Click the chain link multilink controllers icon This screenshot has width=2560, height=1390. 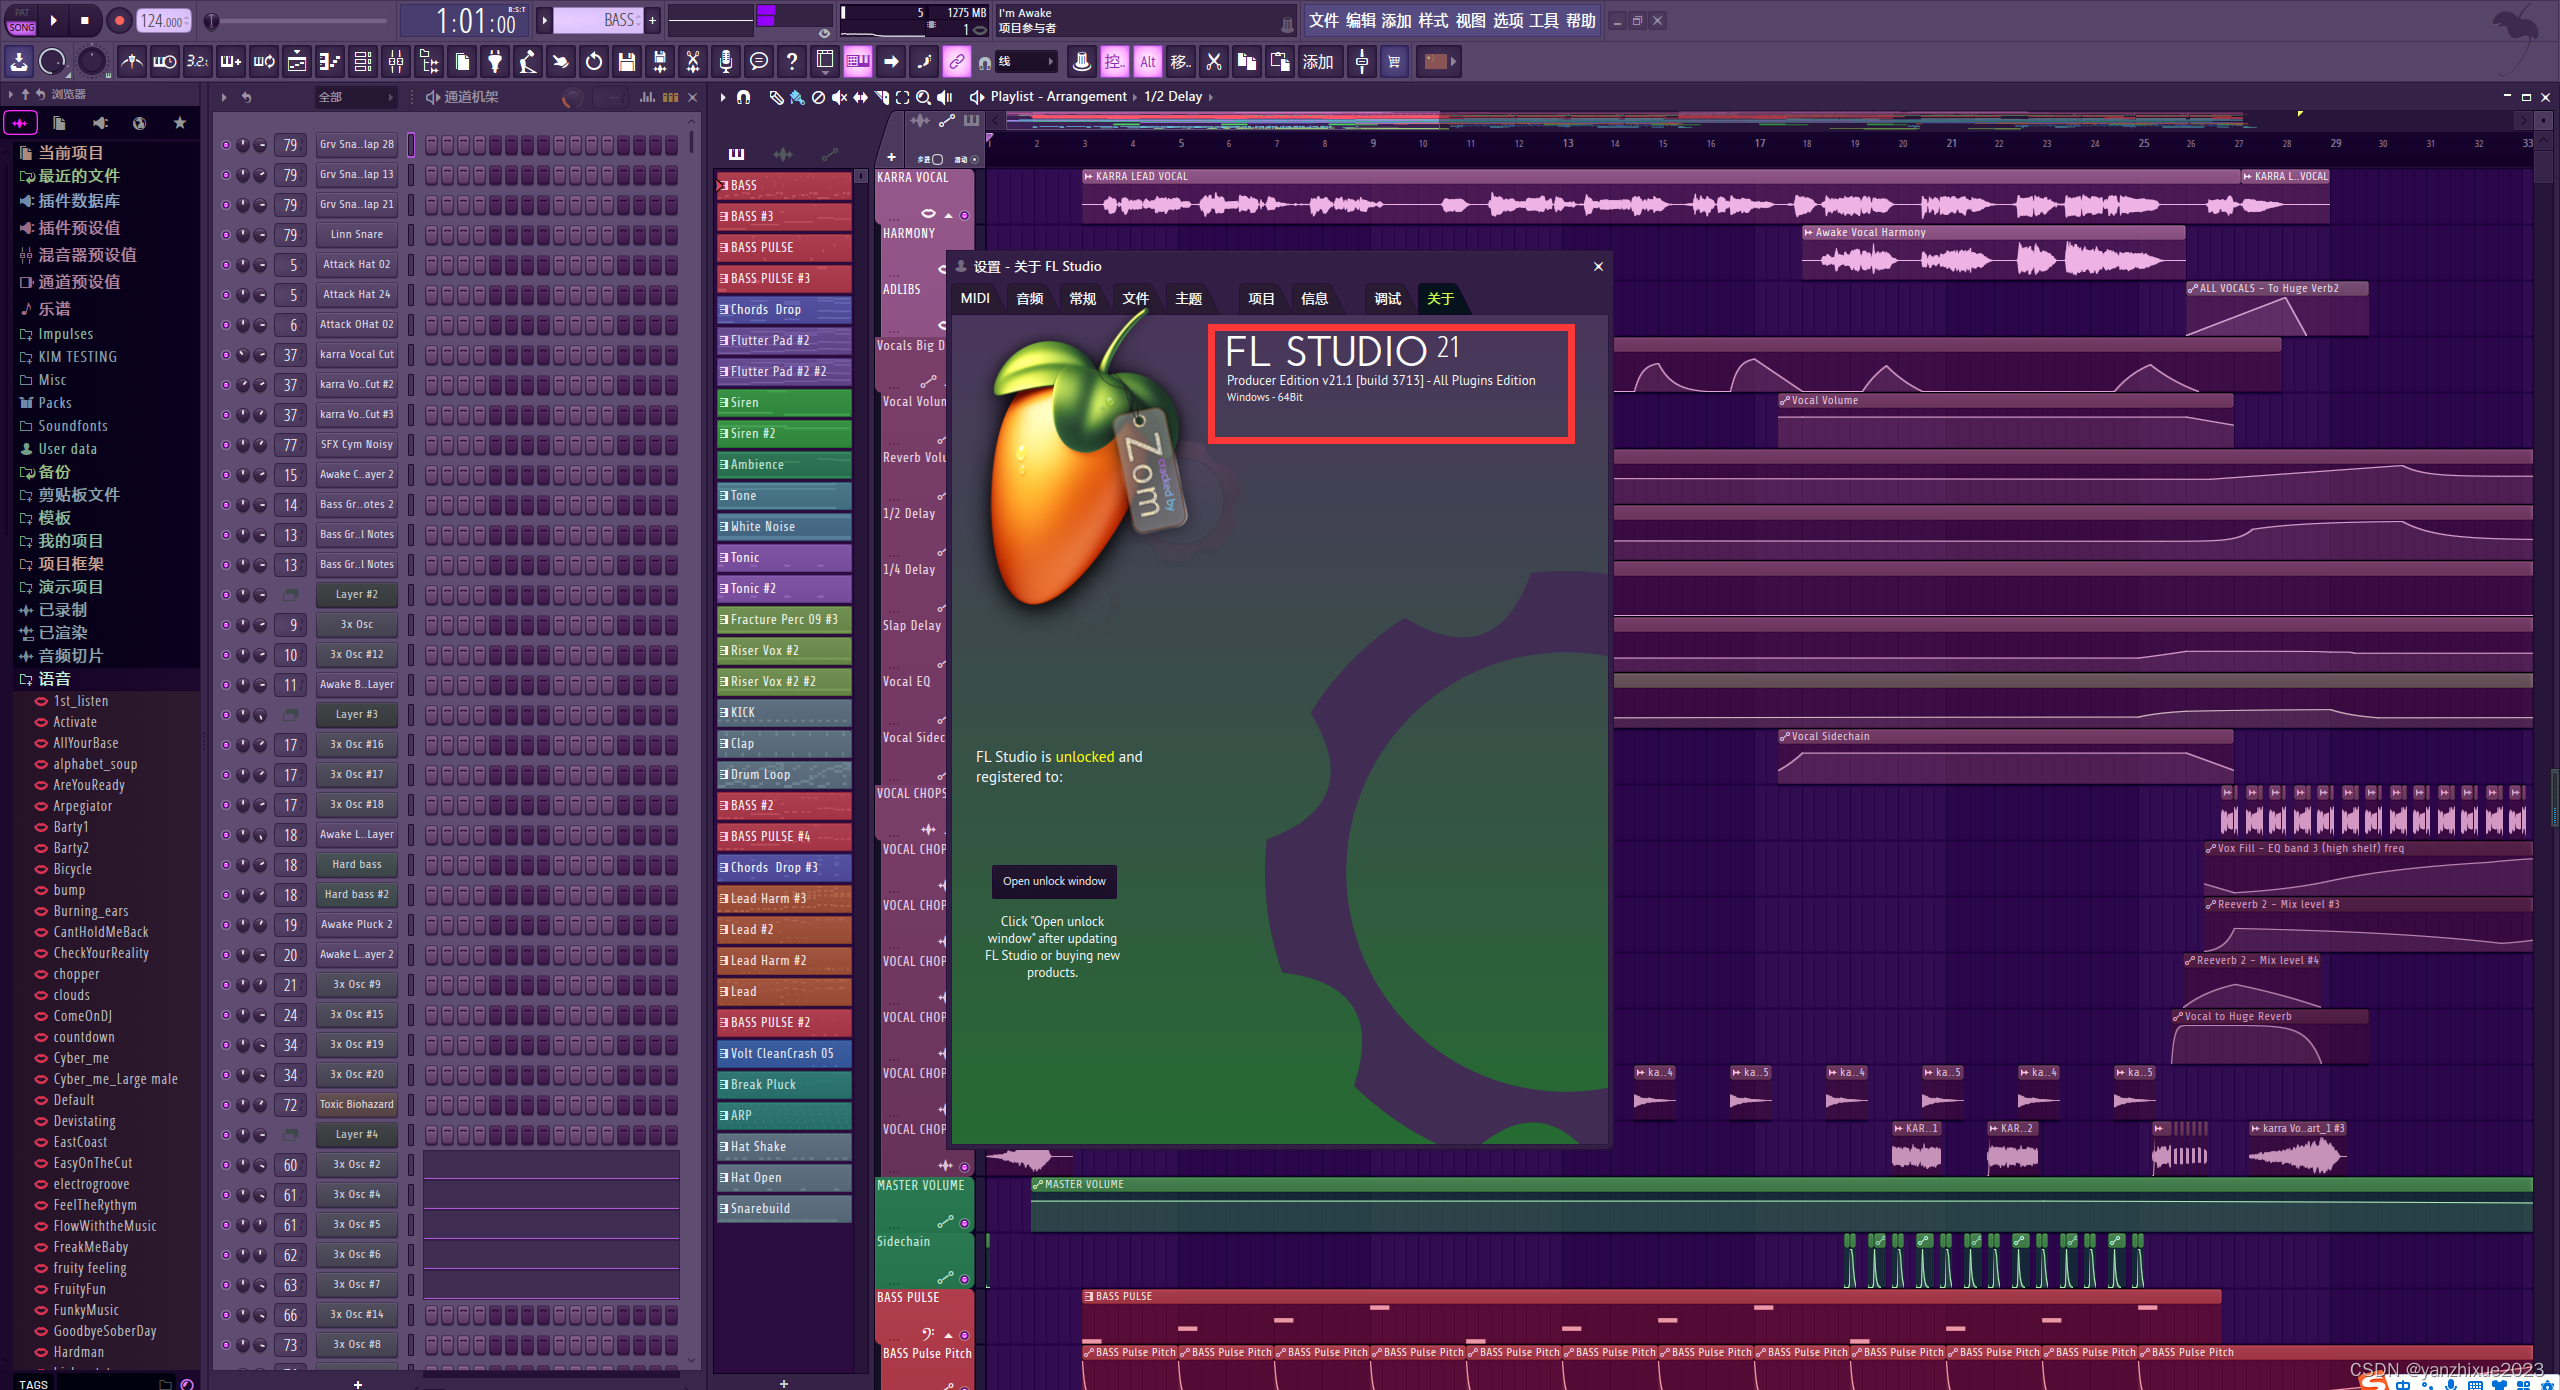pos(957,62)
